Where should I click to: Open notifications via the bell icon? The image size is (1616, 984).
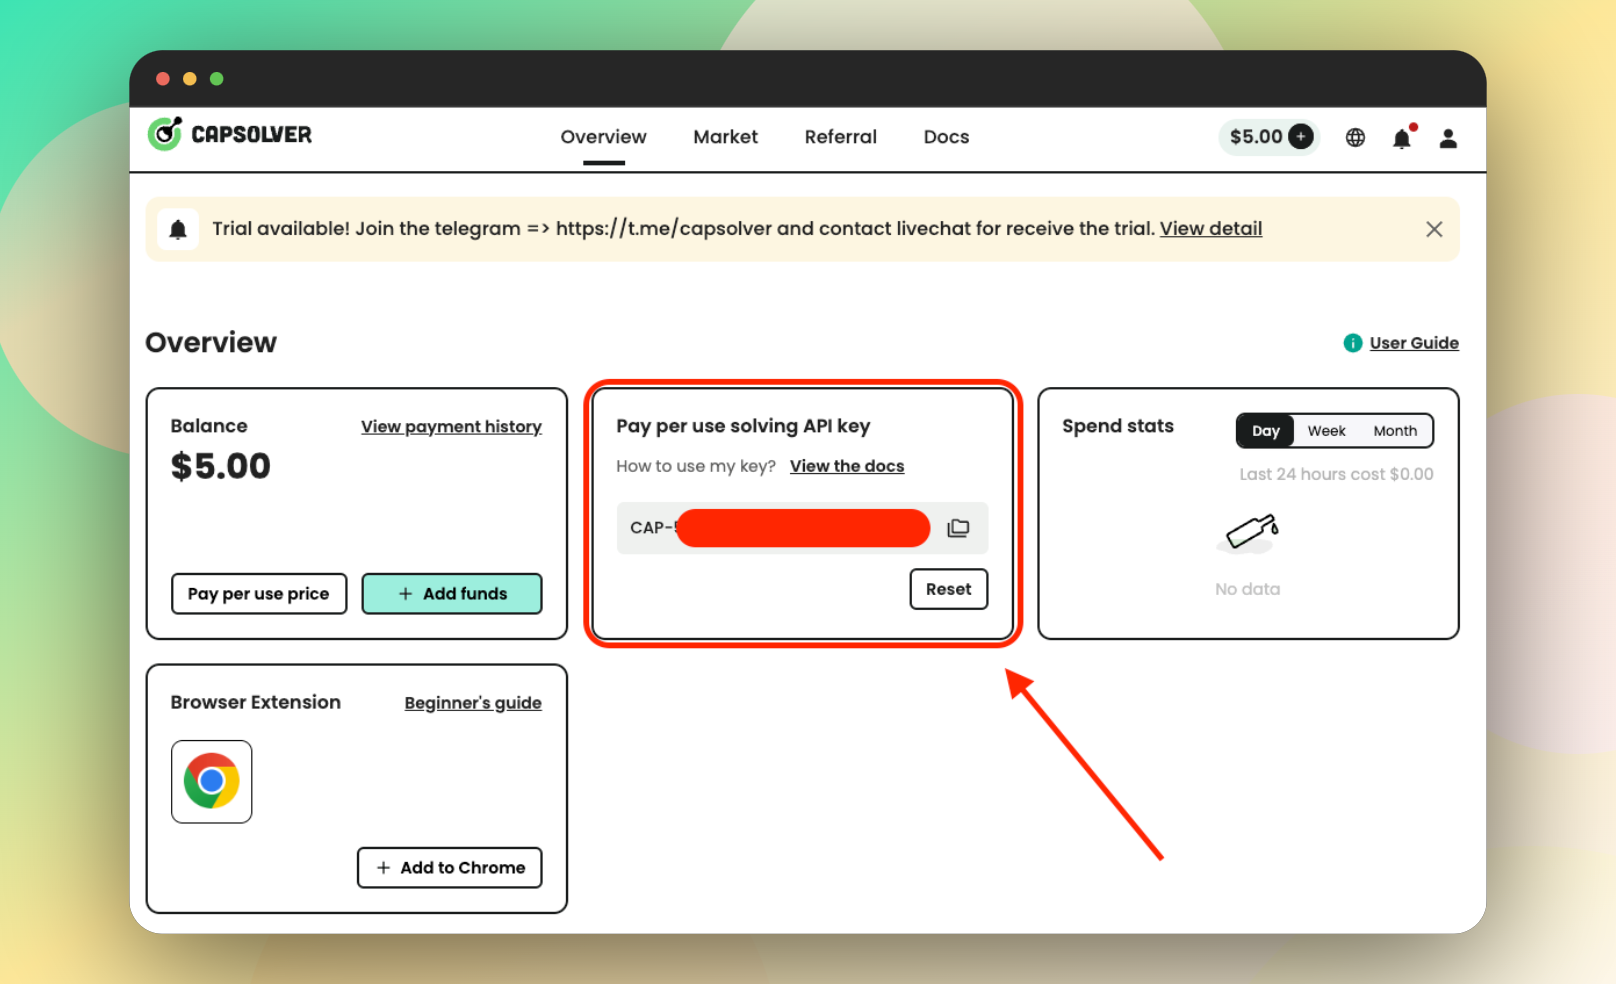click(x=1402, y=138)
